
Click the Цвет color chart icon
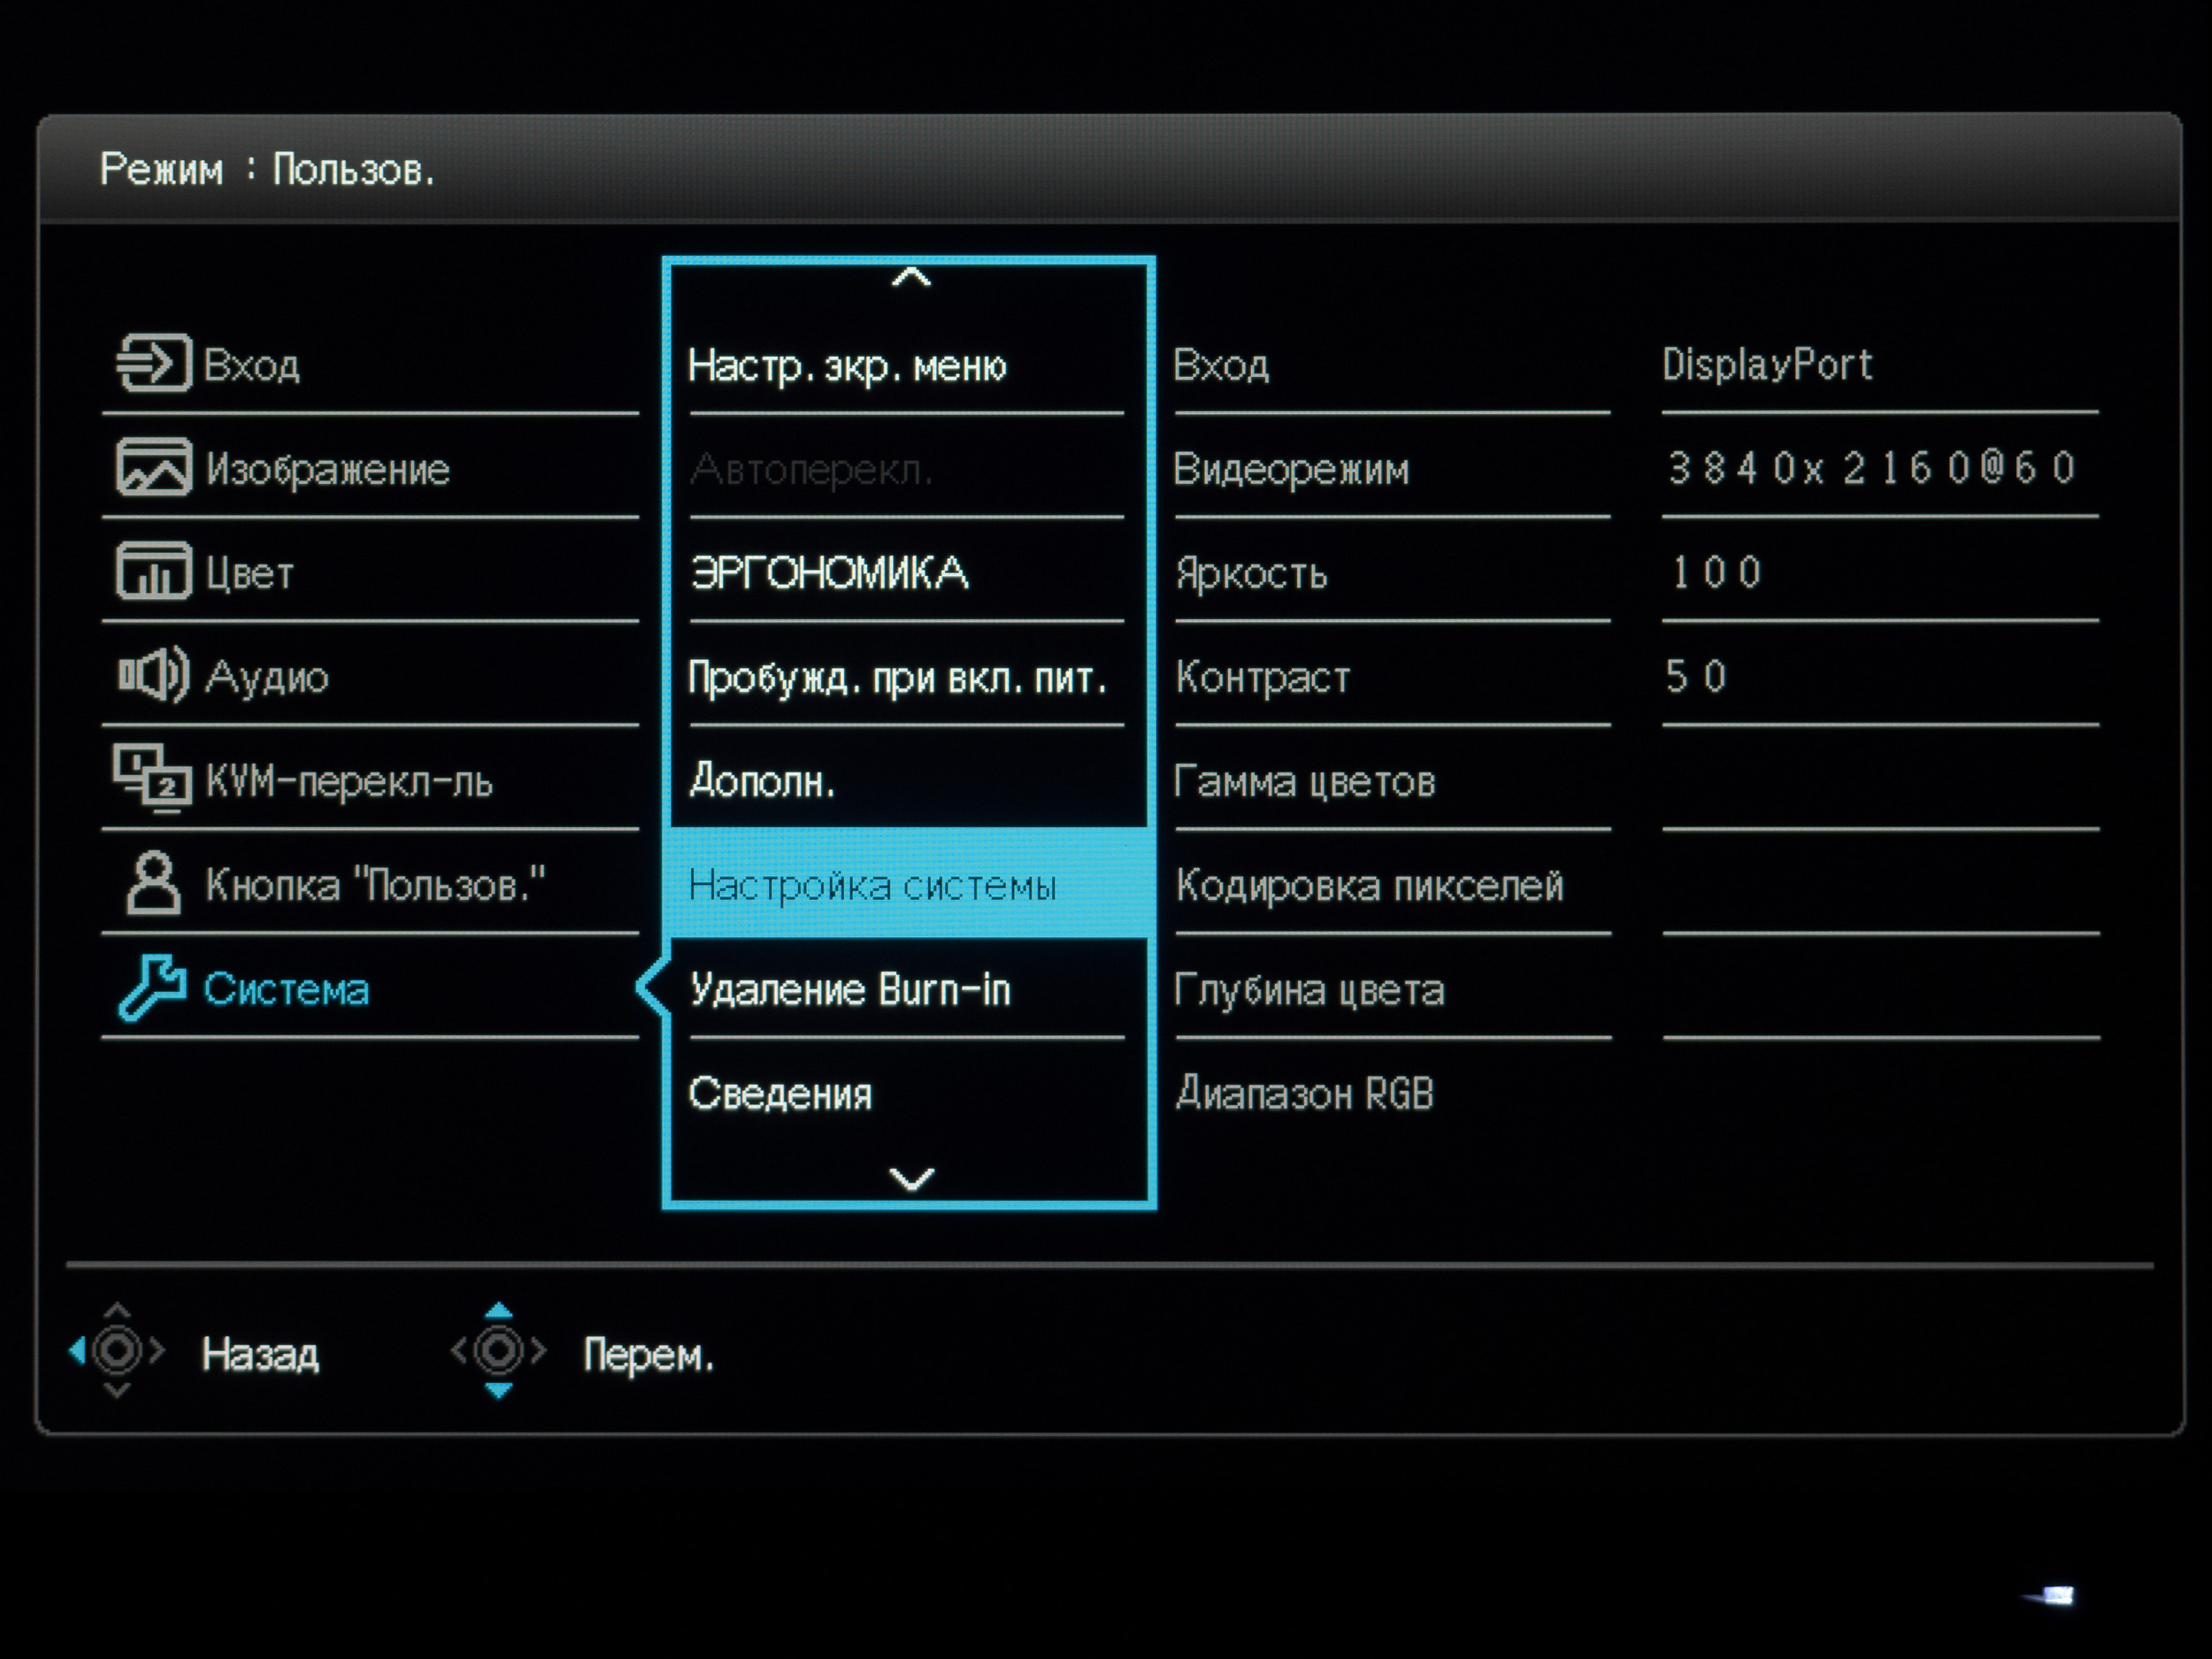(x=153, y=571)
